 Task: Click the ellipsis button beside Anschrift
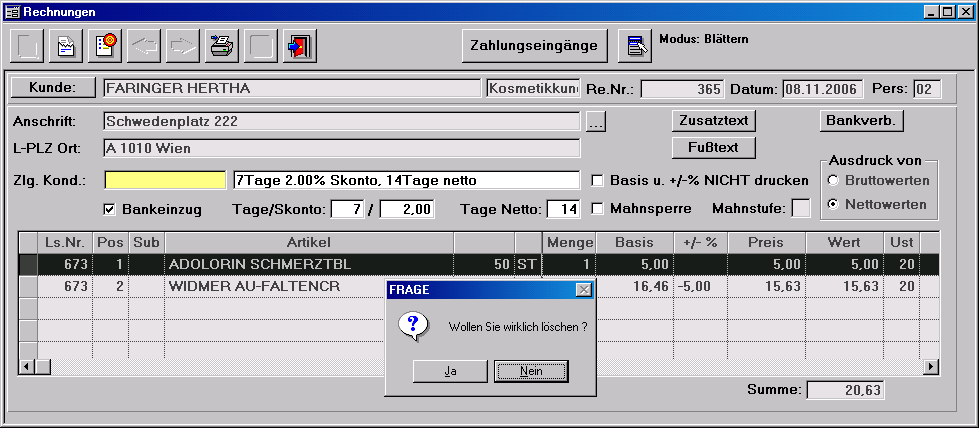coord(596,123)
